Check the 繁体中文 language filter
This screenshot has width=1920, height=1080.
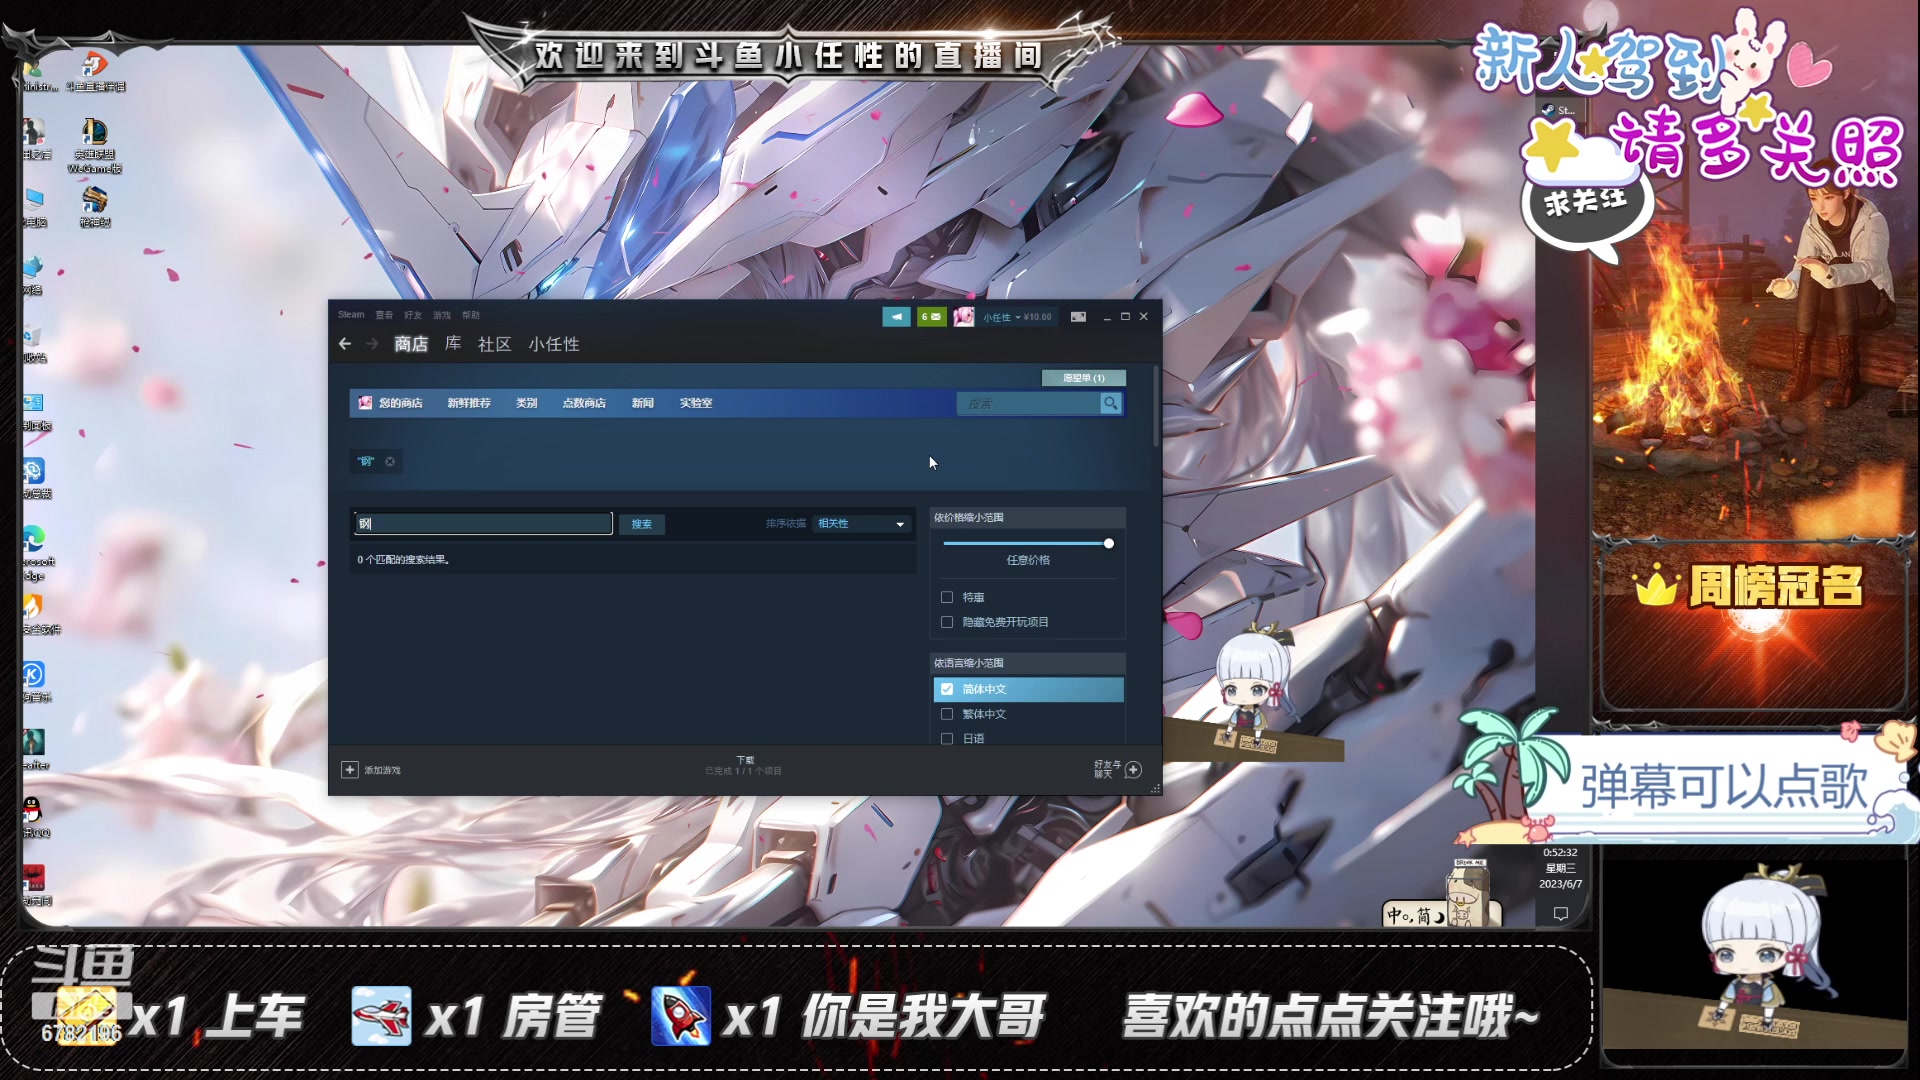[947, 714]
